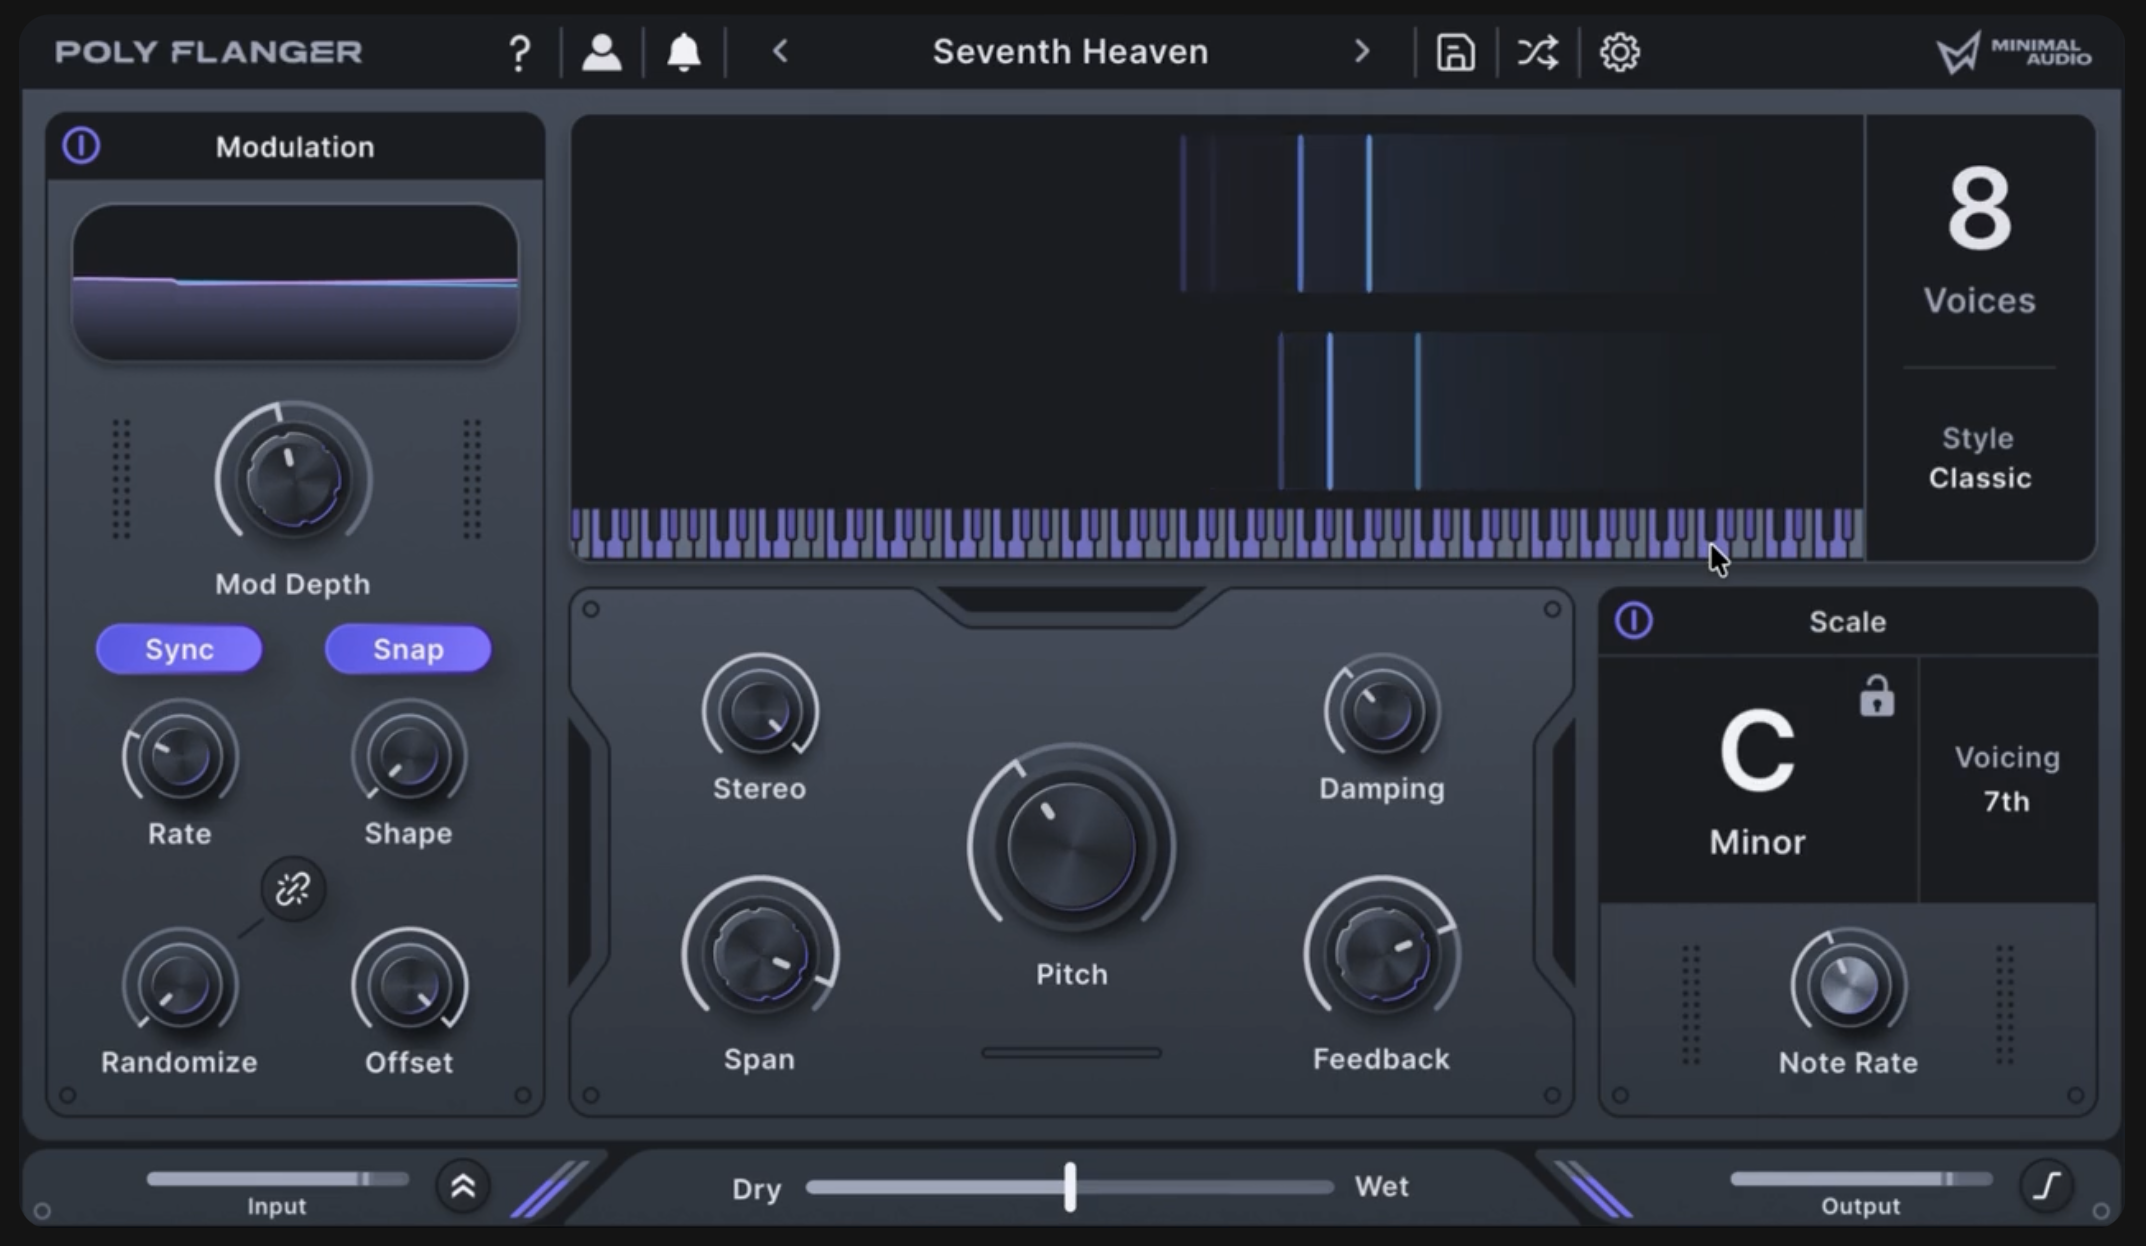This screenshot has height=1246, width=2146.
Task: Go to the previous preset arrow
Action: coord(781,52)
